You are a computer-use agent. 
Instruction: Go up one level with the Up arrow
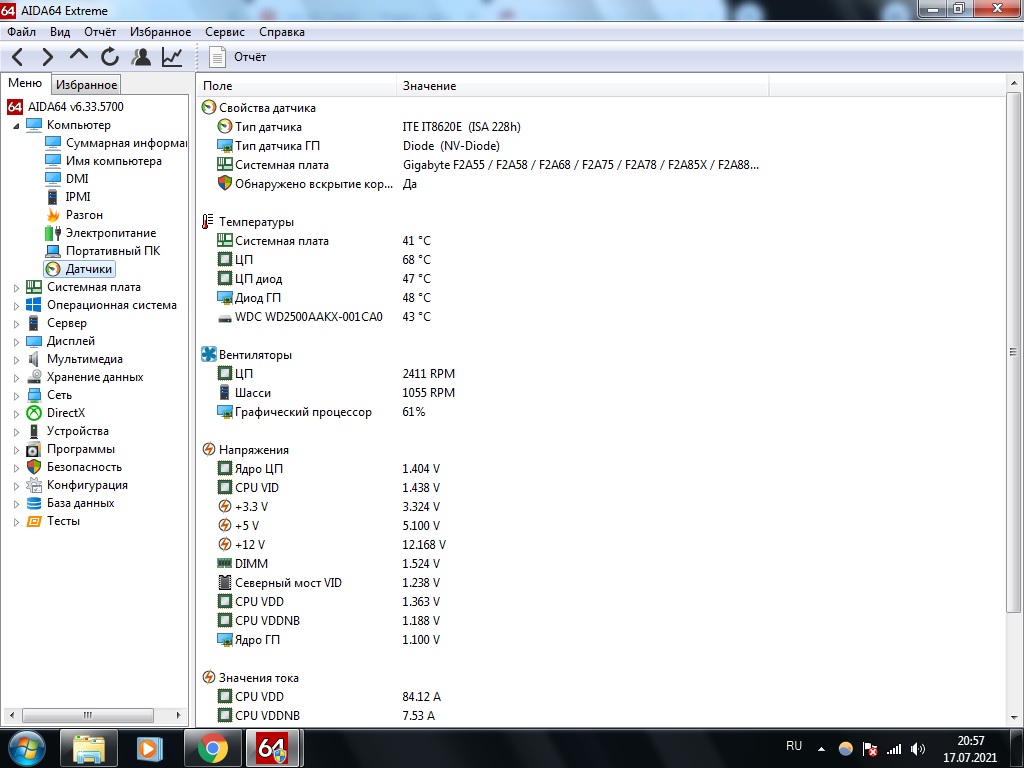(78, 56)
